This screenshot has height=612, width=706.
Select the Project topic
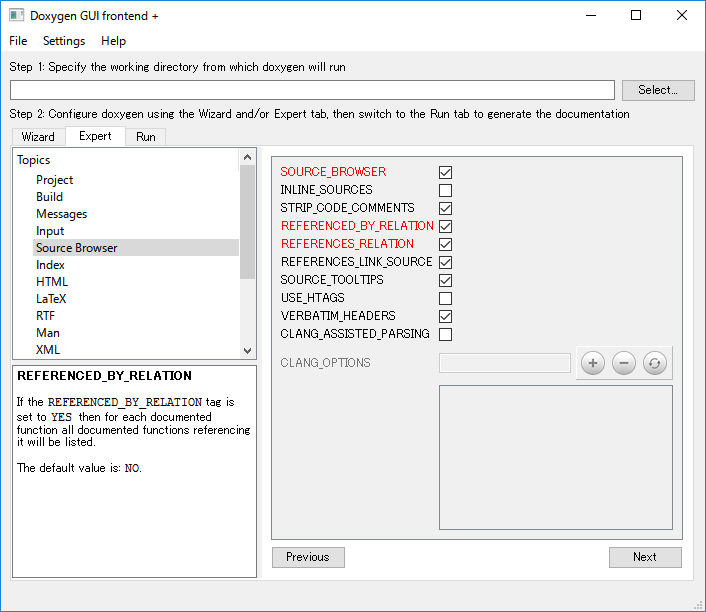click(x=54, y=180)
